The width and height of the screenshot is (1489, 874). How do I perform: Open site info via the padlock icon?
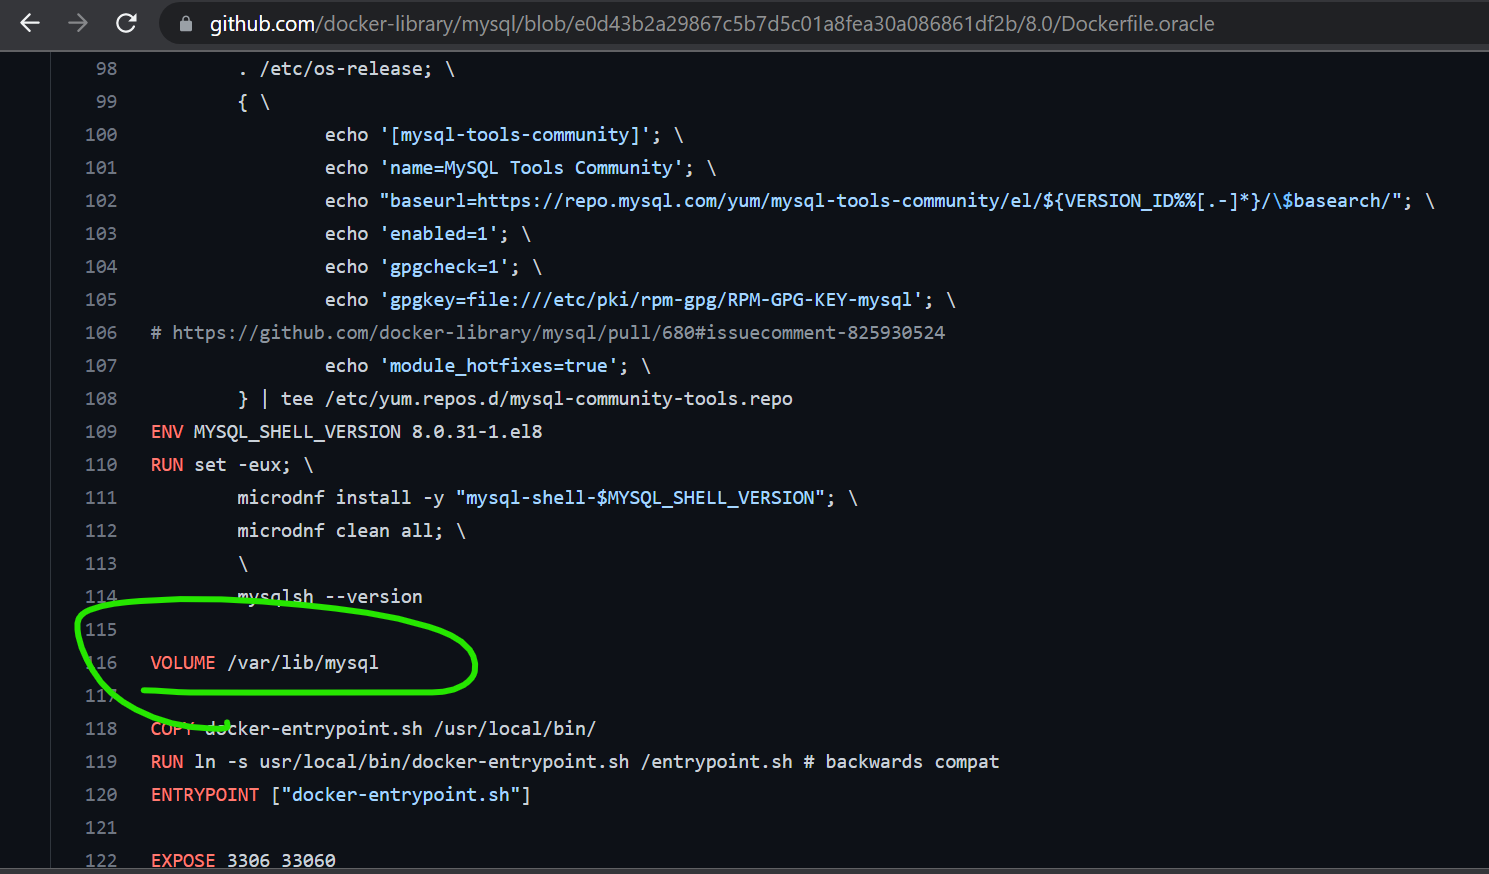coord(186,24)
